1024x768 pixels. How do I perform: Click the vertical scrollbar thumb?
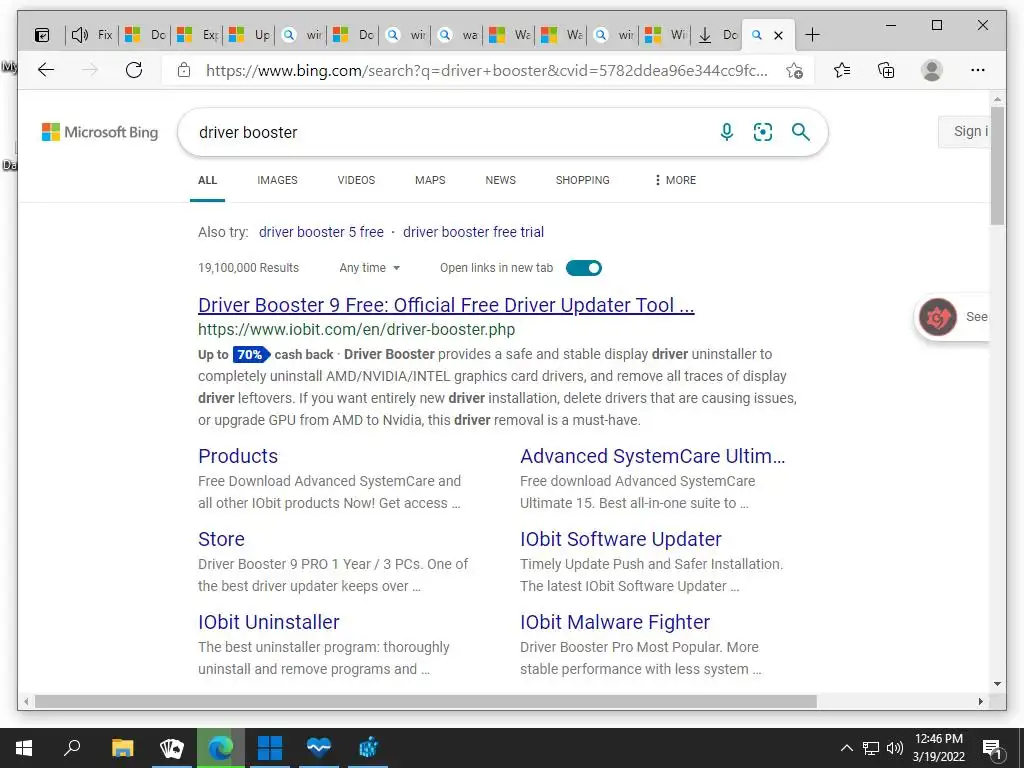[x=997, y=168]
